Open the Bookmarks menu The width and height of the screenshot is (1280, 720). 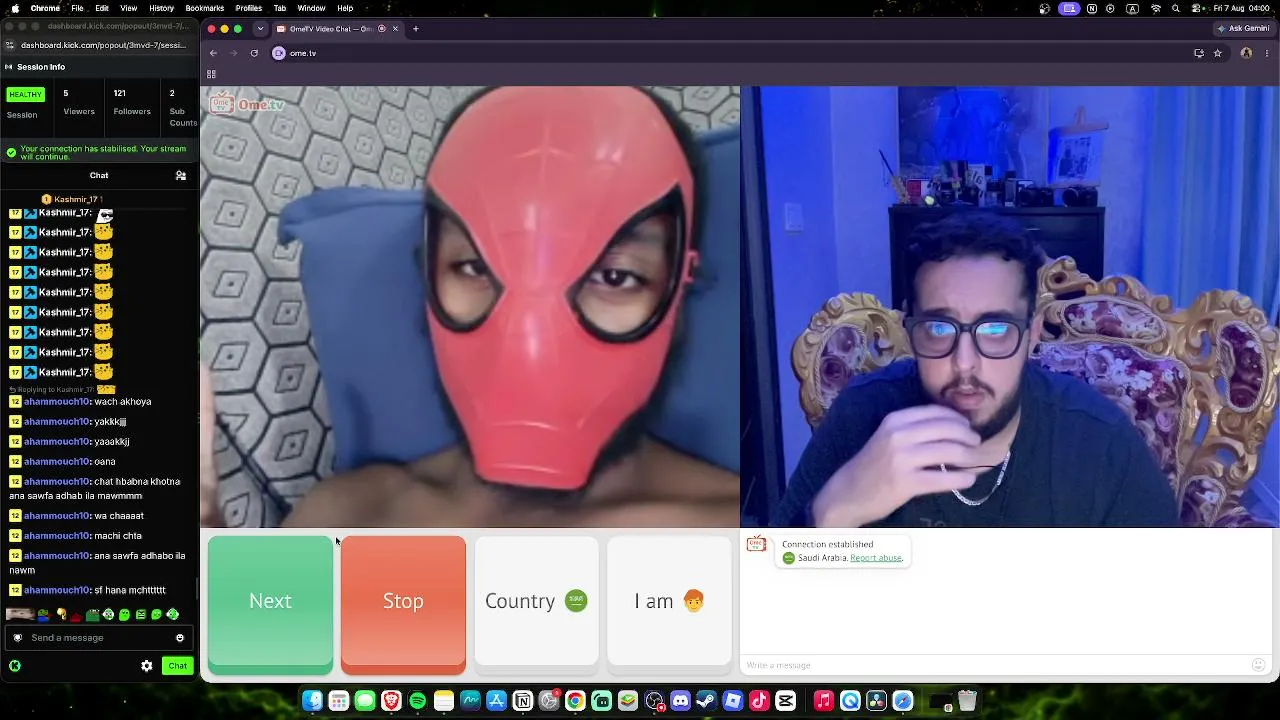point(205,8)
